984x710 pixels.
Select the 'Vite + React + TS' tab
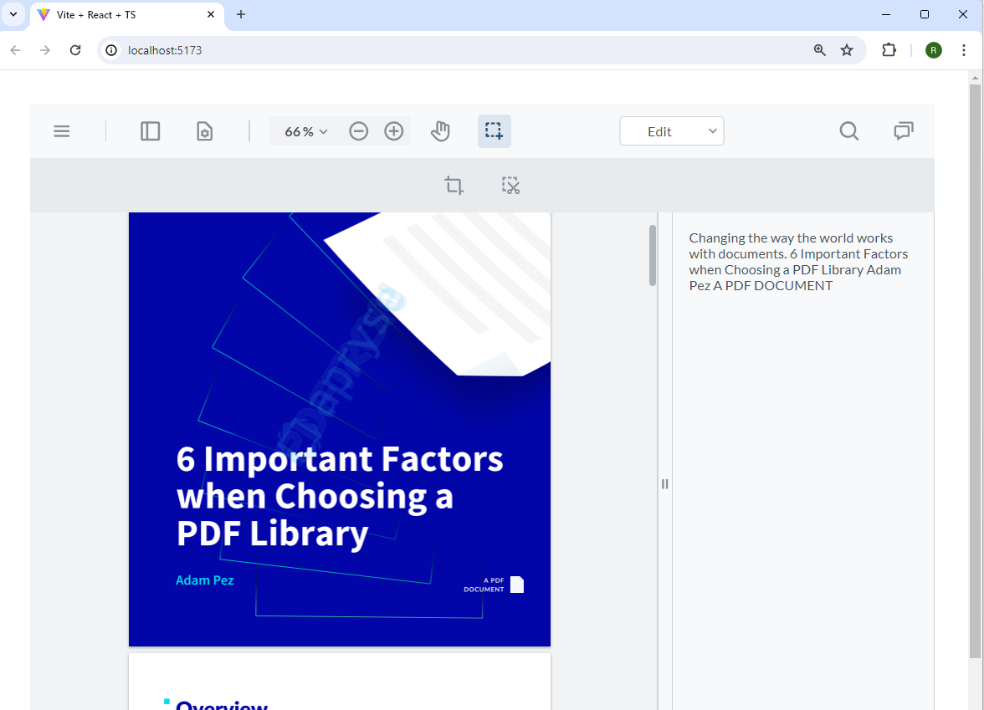click(x=126, y=14)
